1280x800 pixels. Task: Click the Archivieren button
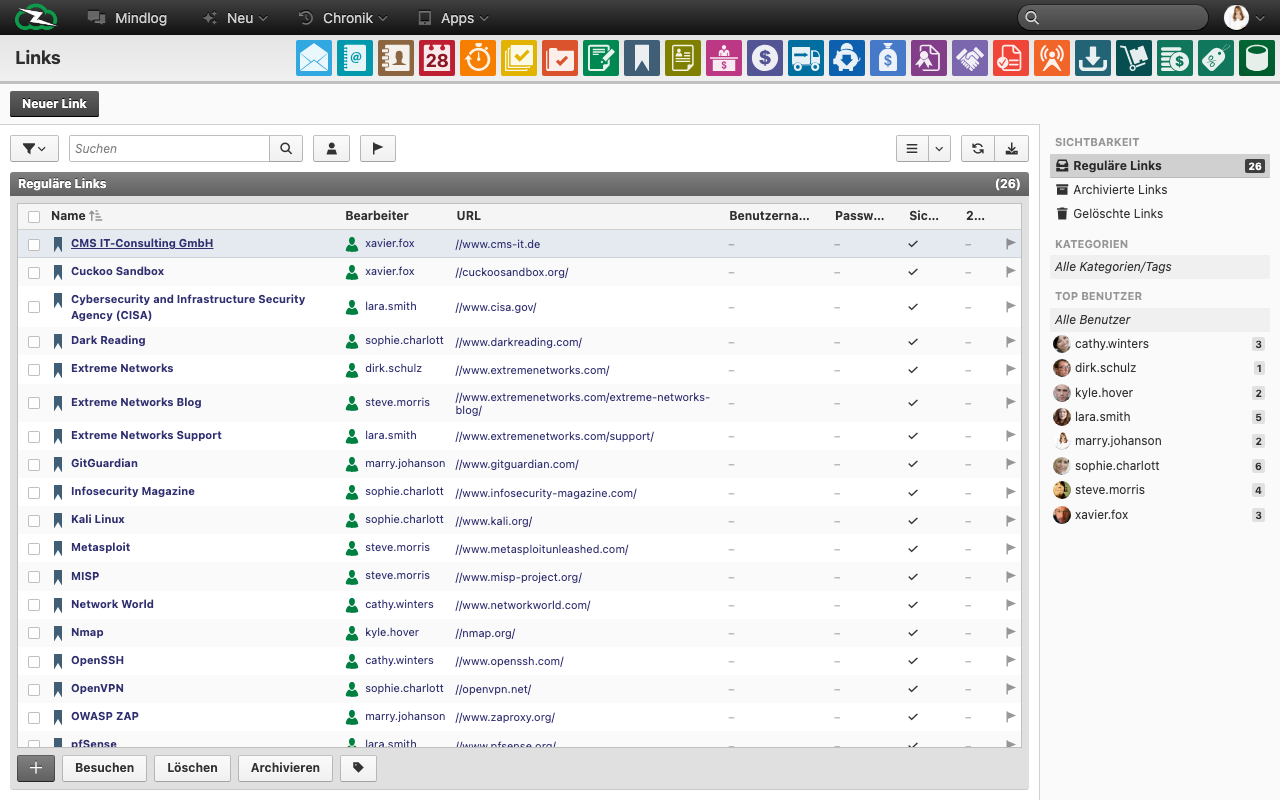point(285,768)
